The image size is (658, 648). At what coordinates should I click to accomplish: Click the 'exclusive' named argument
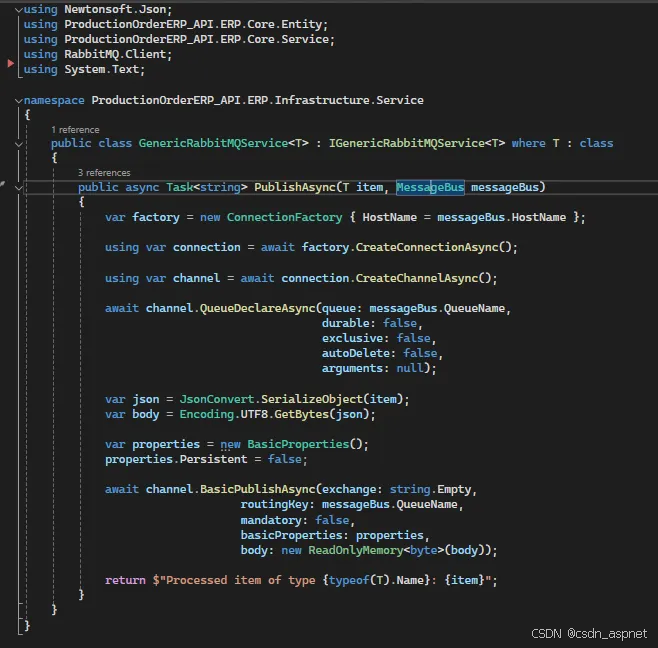tap(352, 338)
